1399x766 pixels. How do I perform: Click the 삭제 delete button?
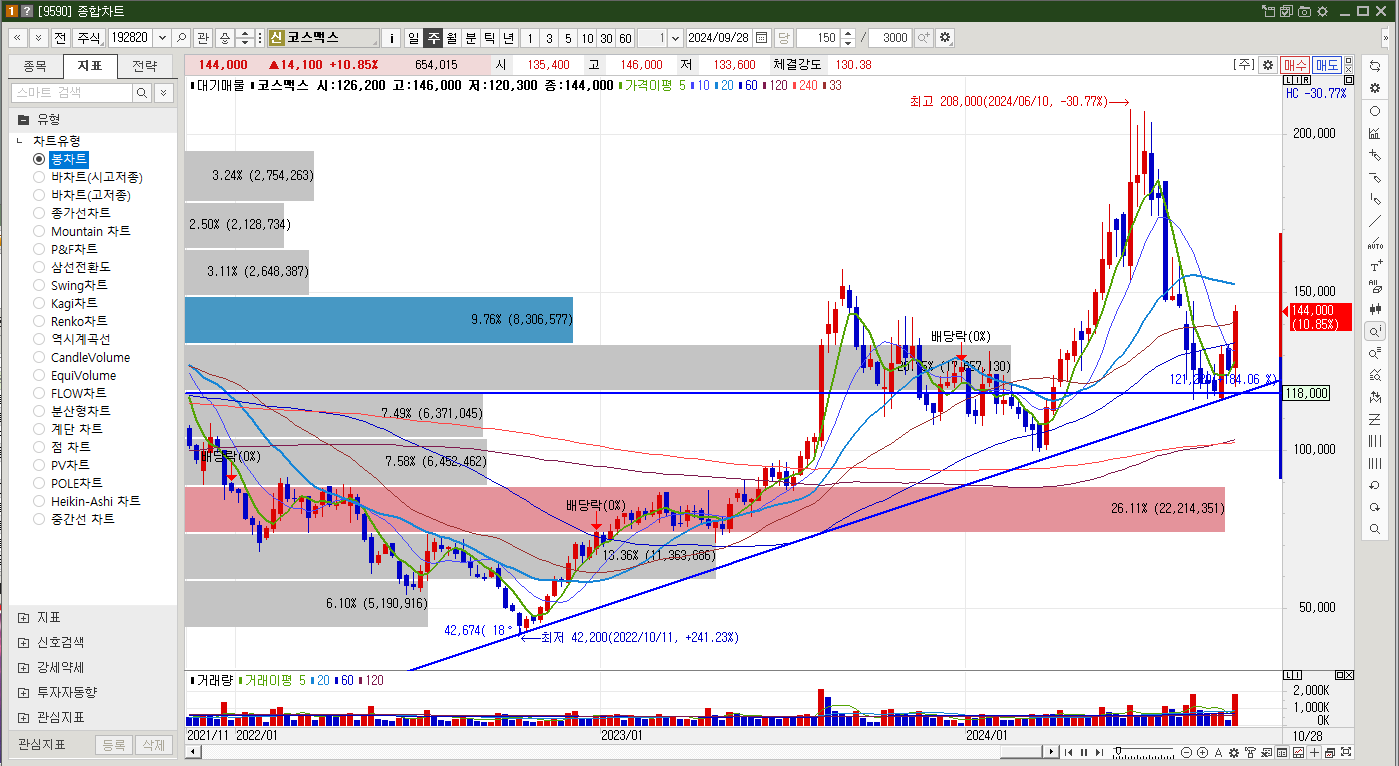pyautogui.click(x=152, y=745)
